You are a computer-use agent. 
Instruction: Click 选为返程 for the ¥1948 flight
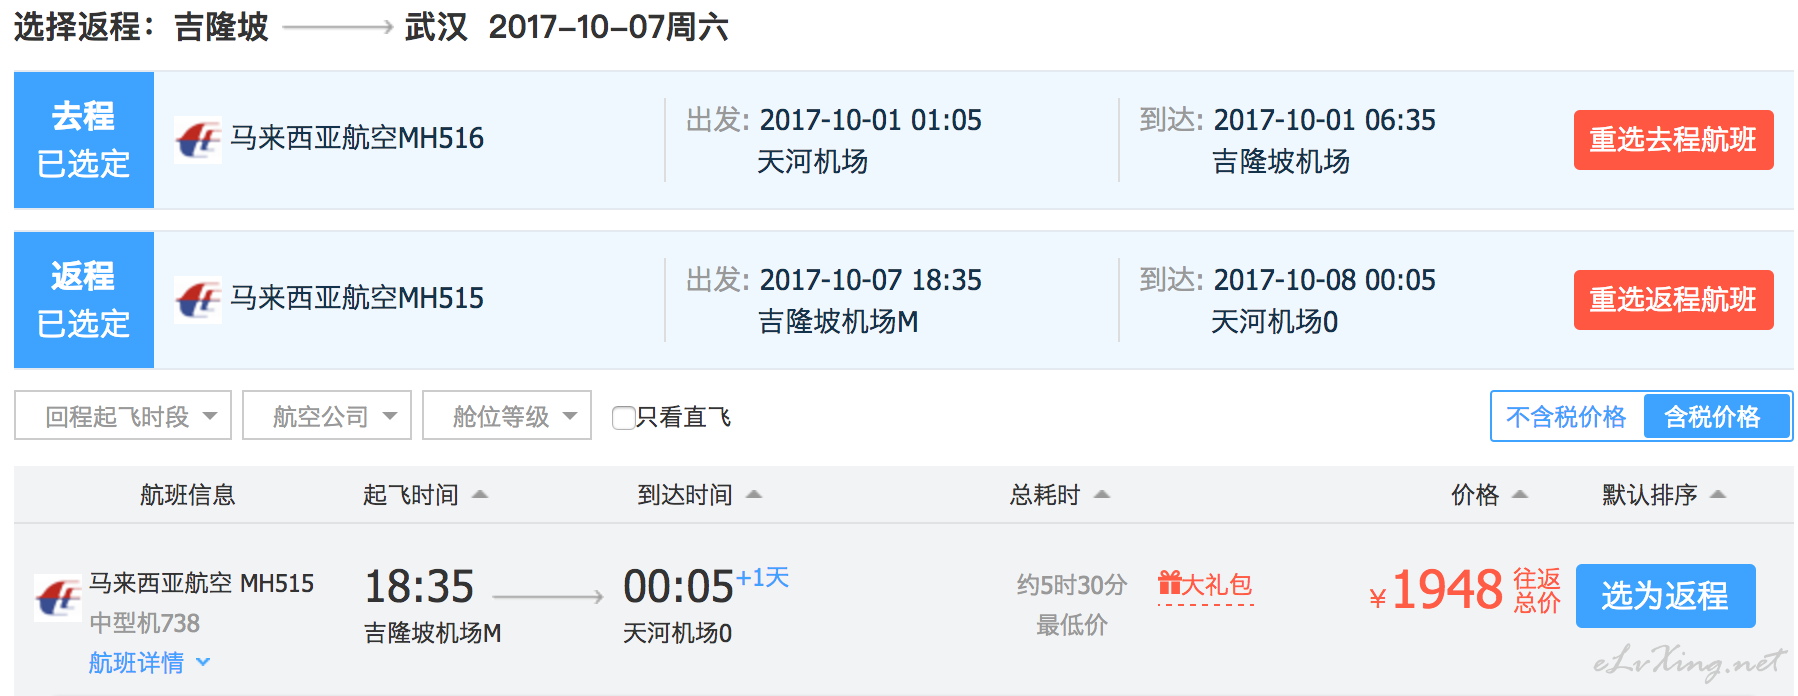[1665, 596]
